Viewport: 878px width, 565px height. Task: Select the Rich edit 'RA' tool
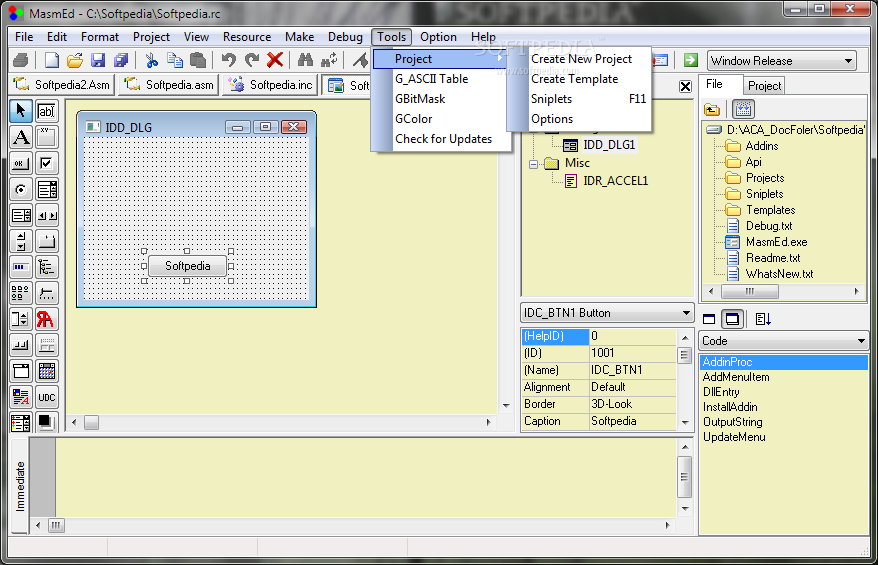pos(46,319)
